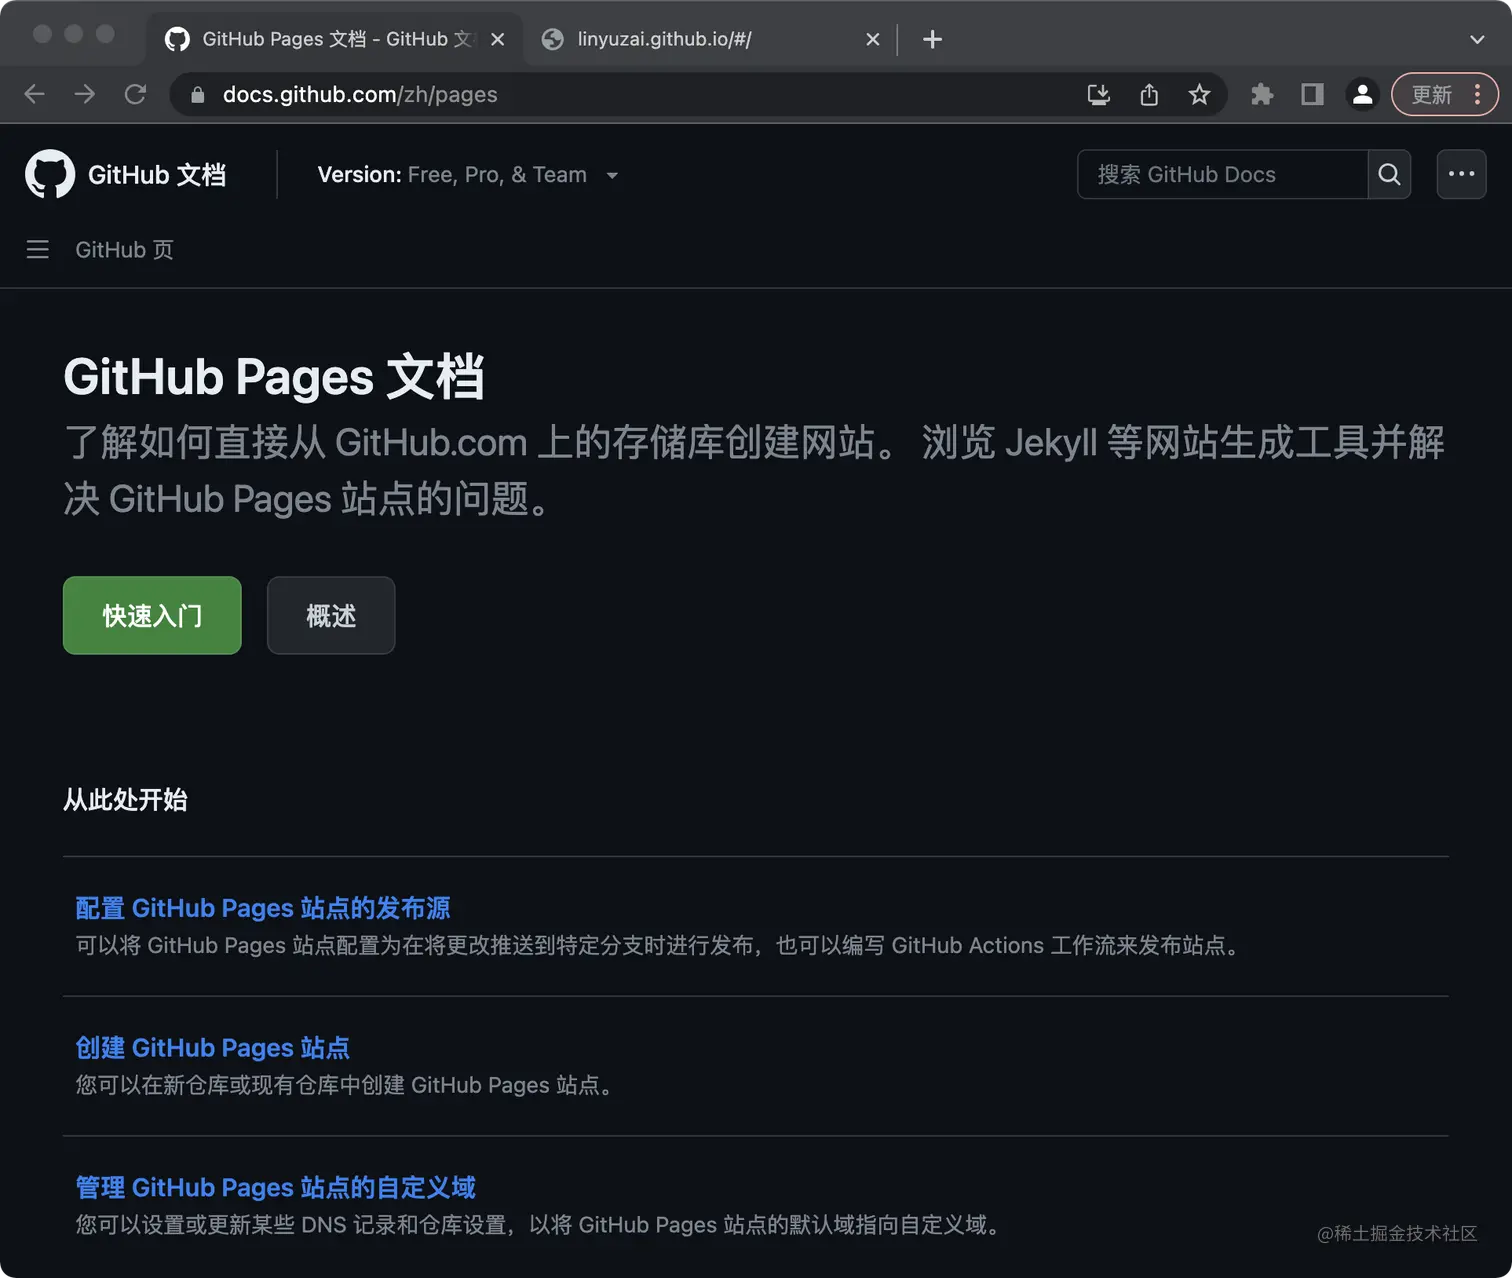Open a new browser tab
1512x1278 pixels.
click(x=932, y=39)
